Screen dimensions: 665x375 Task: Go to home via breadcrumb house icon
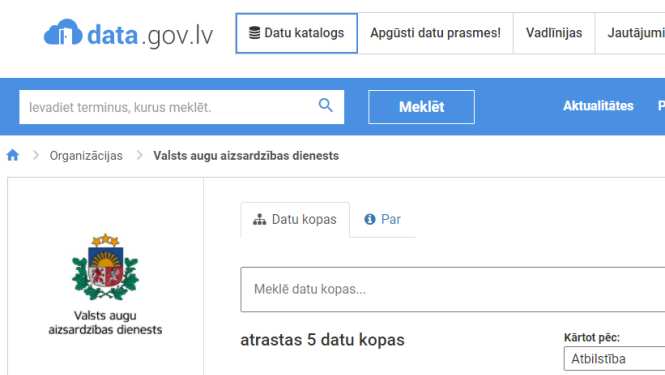pos(13,155)
